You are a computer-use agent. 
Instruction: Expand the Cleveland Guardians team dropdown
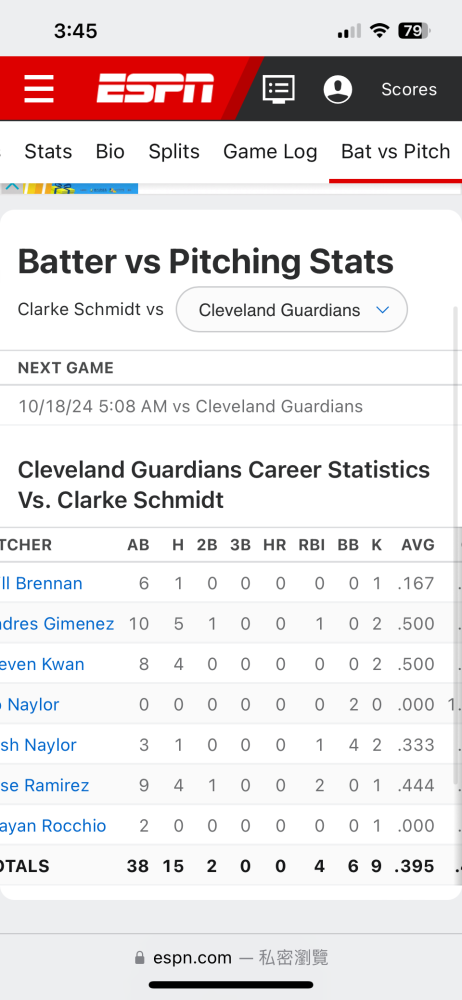pyautogui.click(x=292, y=310)
